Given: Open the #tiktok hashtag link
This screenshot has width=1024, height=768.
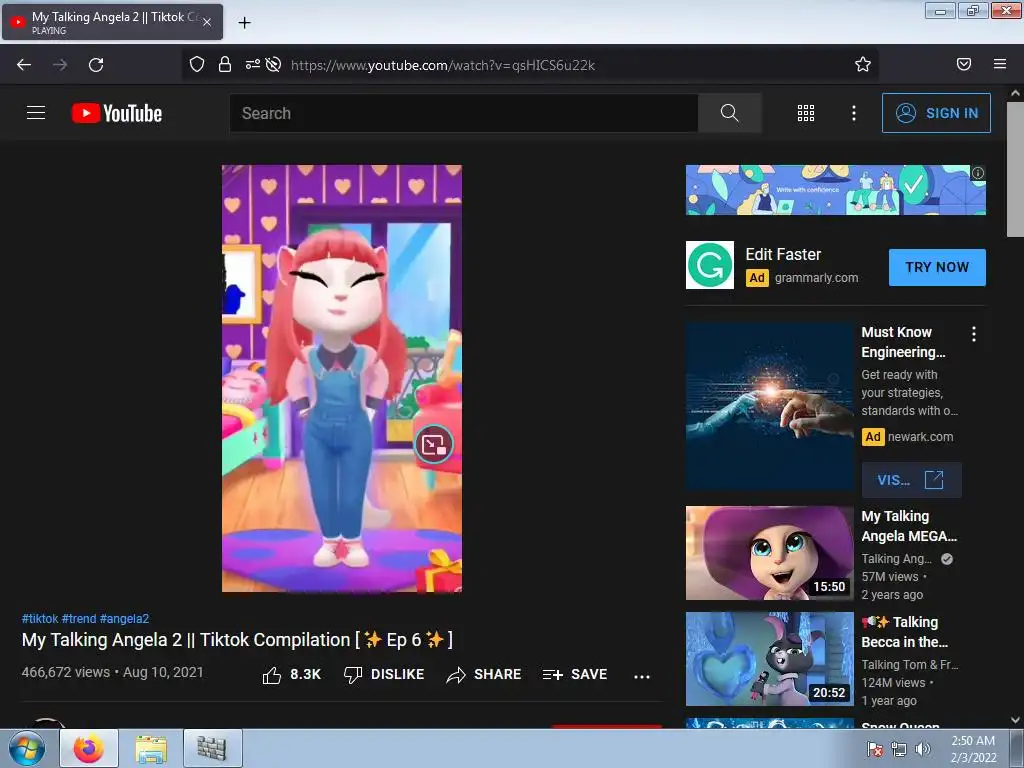Looking at the screenshot, I should (x=40, y=618).
